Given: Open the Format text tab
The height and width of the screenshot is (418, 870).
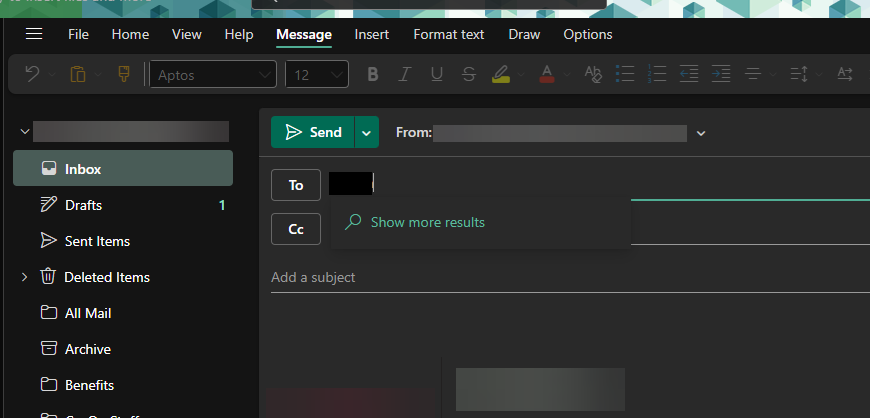Looking at the screenshot, I should coord(448,34).
